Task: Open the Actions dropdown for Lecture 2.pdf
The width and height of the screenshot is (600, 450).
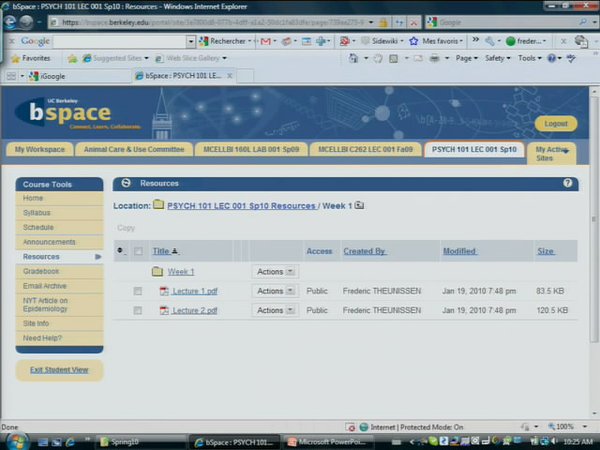Action: pyautogui.click(x=275, y=310)
